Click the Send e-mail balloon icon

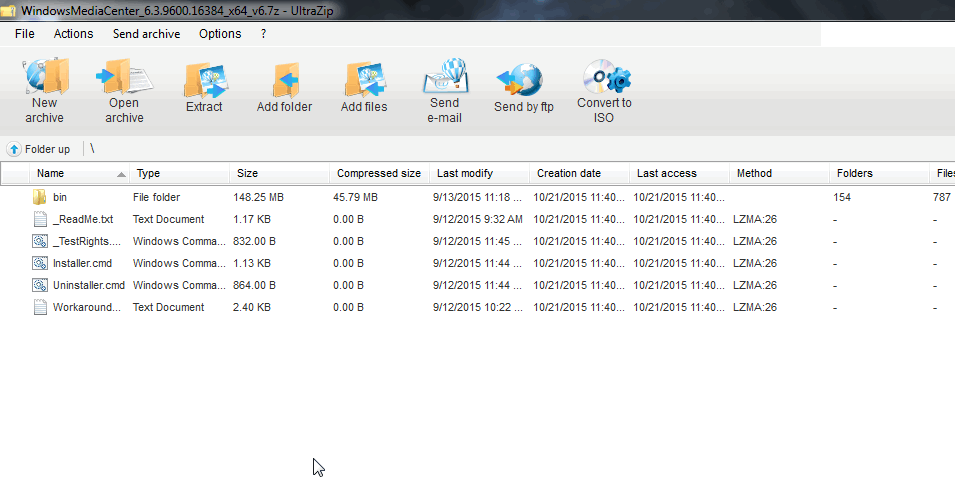[x=446, y=76]
